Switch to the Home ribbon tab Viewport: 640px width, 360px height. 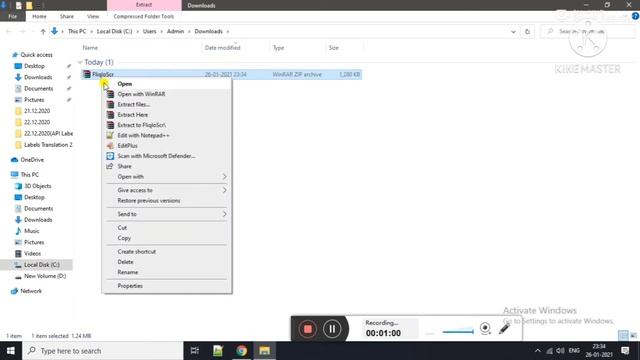pyautogui.click(x=39, y=16)
